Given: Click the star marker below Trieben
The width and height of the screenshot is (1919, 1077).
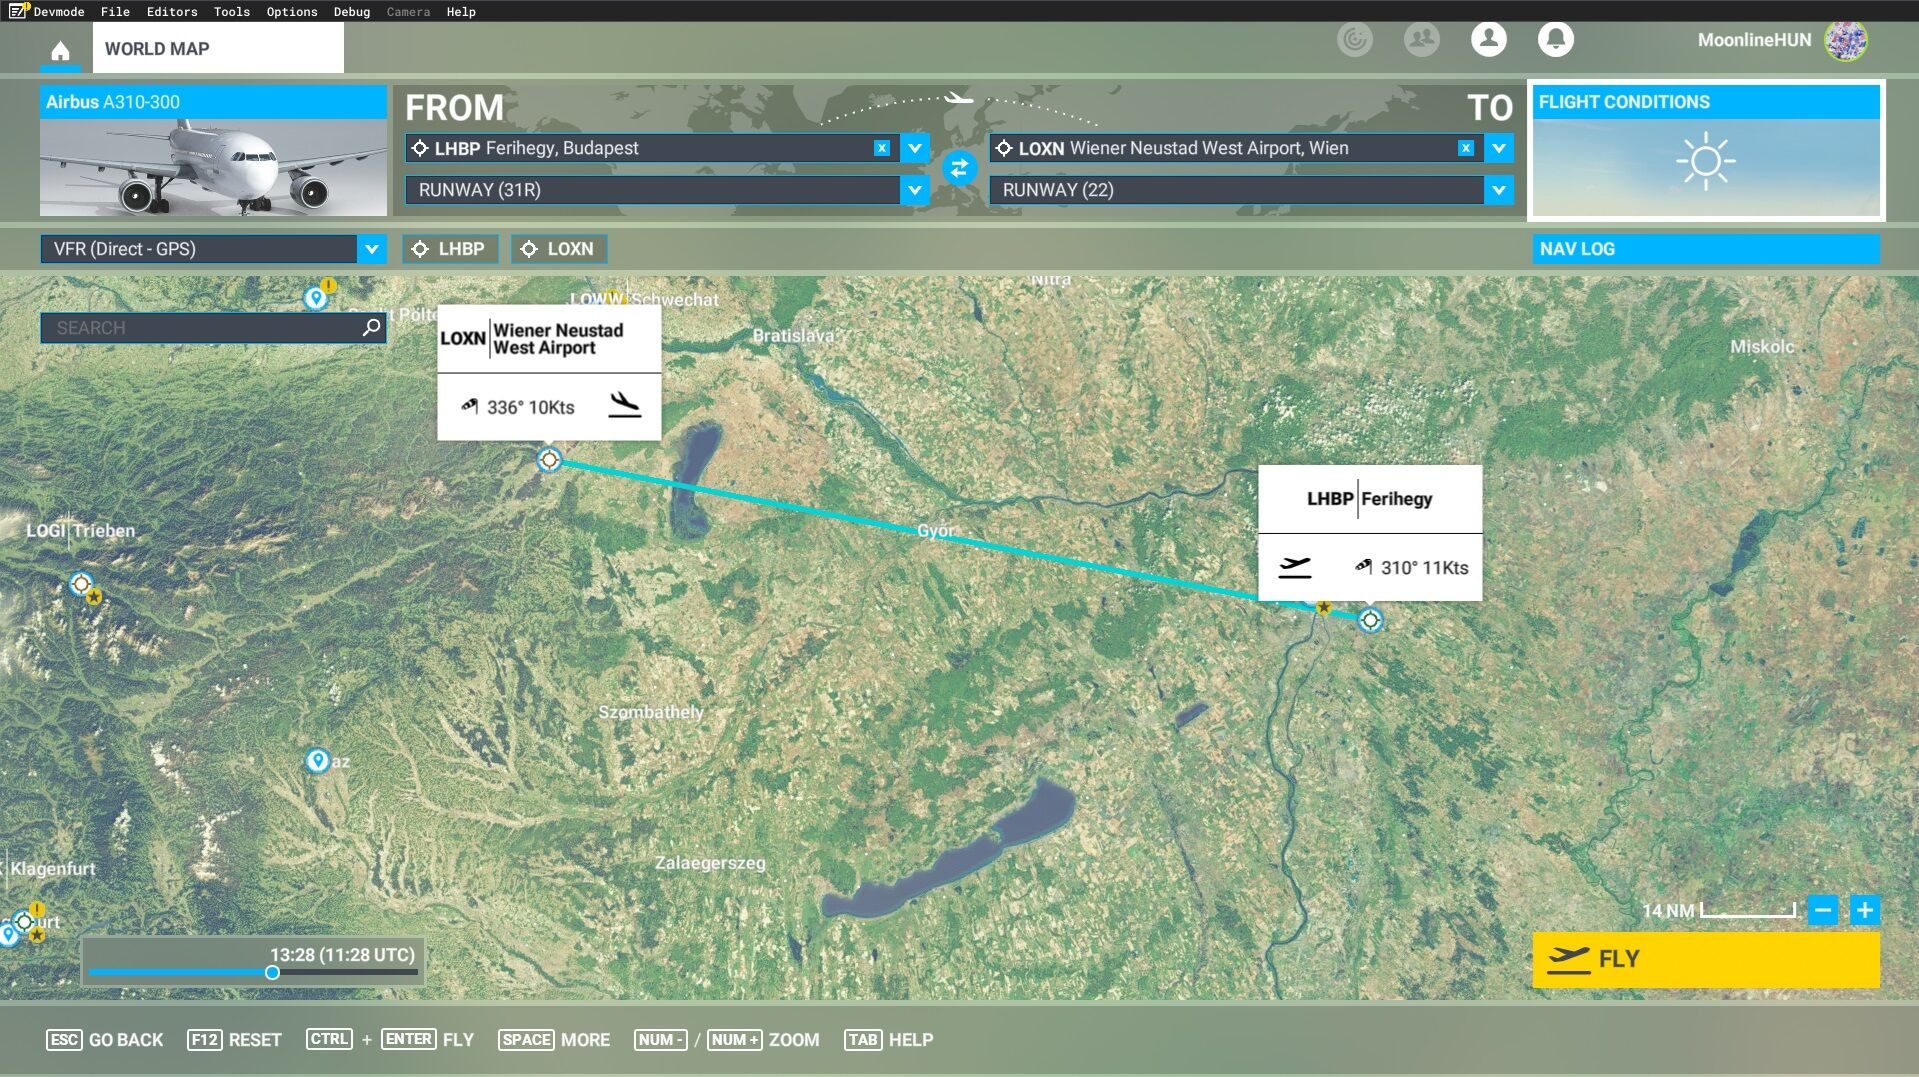Looking at the screenshot, I should tap(94, 597).
